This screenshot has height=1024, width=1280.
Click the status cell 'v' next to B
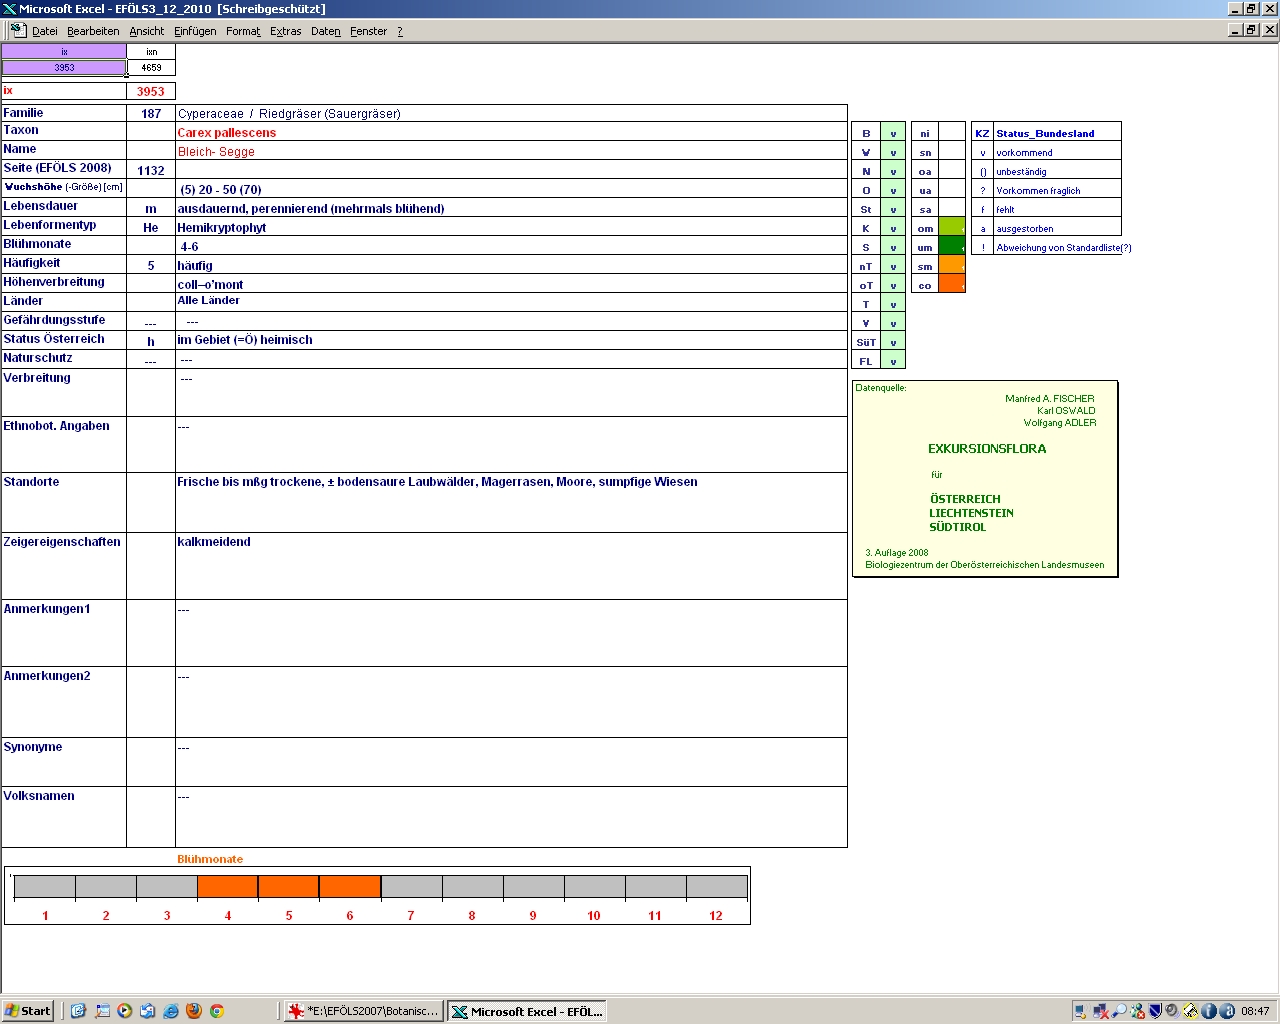[893, 133]
